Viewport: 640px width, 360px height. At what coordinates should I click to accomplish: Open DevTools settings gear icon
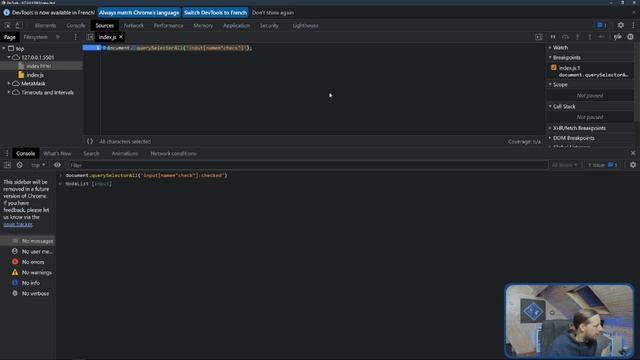coord(621,25)
